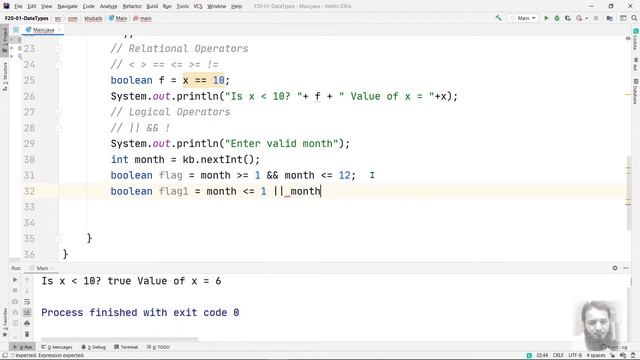Open the Edit menu

32,6
